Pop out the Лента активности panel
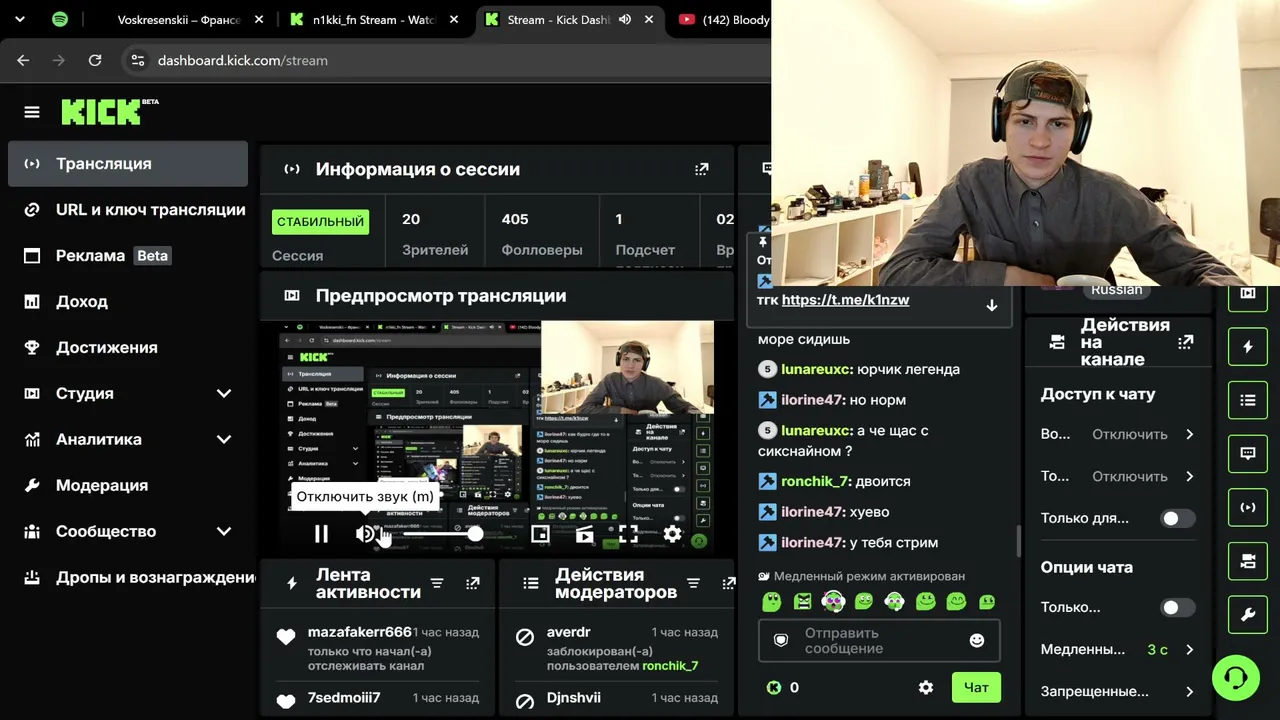 click(473, 583)
